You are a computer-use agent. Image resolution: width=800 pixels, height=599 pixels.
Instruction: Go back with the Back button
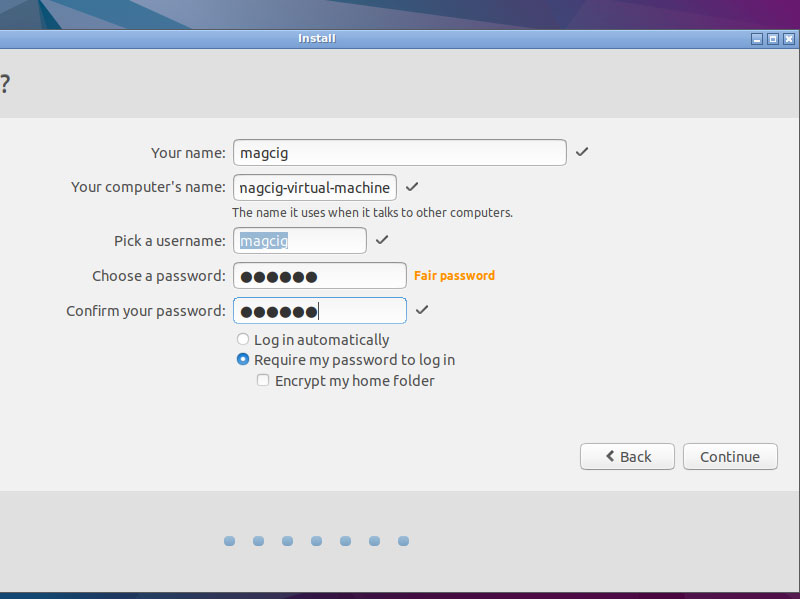pos(627,457)
